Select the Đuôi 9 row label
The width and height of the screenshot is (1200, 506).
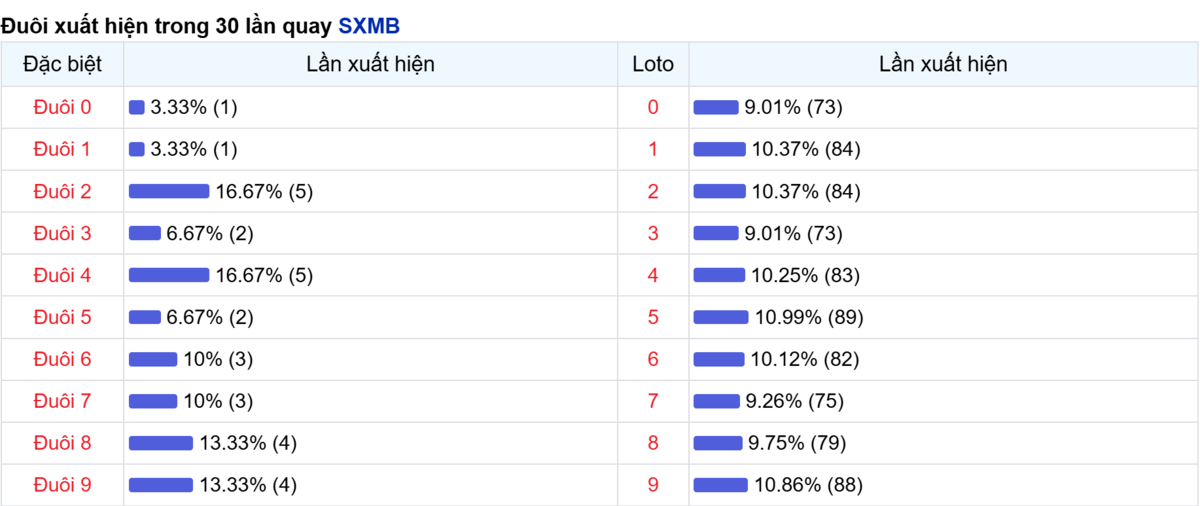tap(62, 485)
